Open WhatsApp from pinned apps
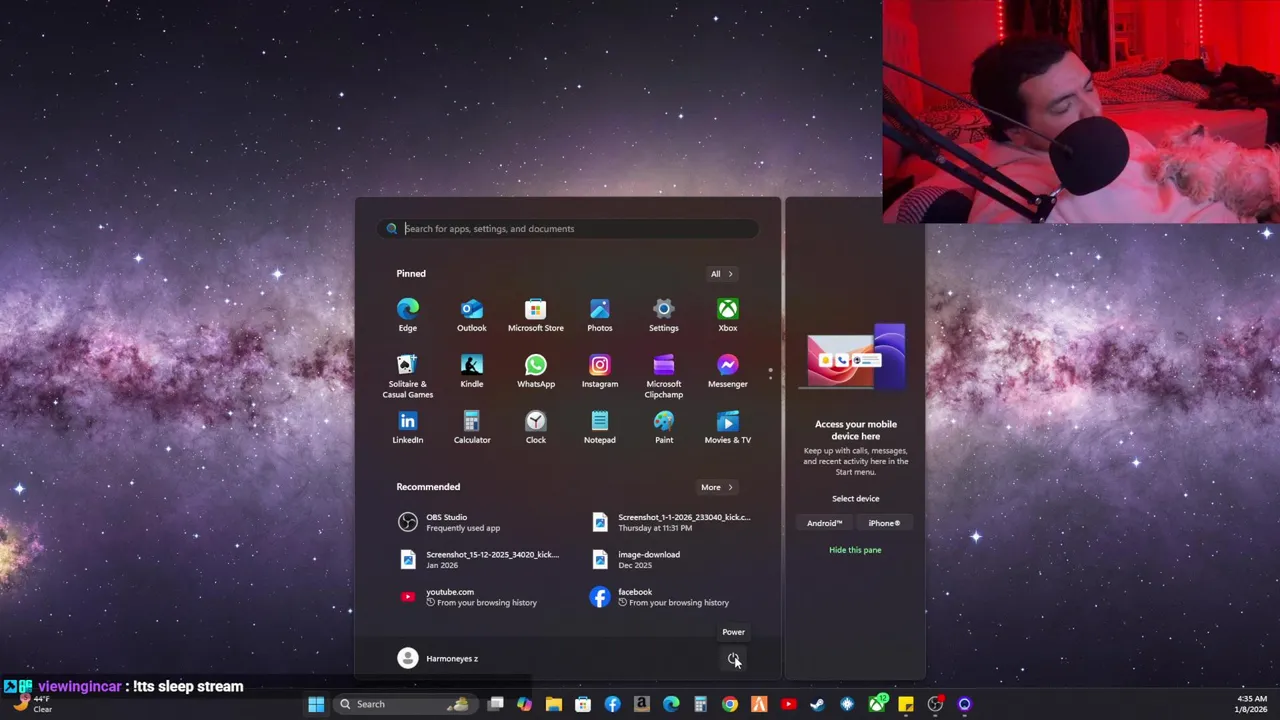Screen dimensions: 1280x720 [x=536, y=371]
